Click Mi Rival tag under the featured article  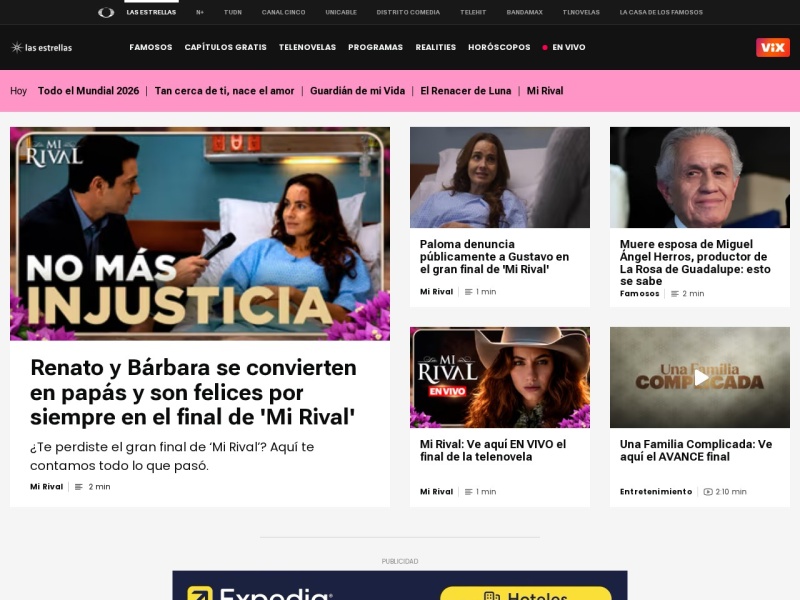pyautogui.click(x=46, y=487)
